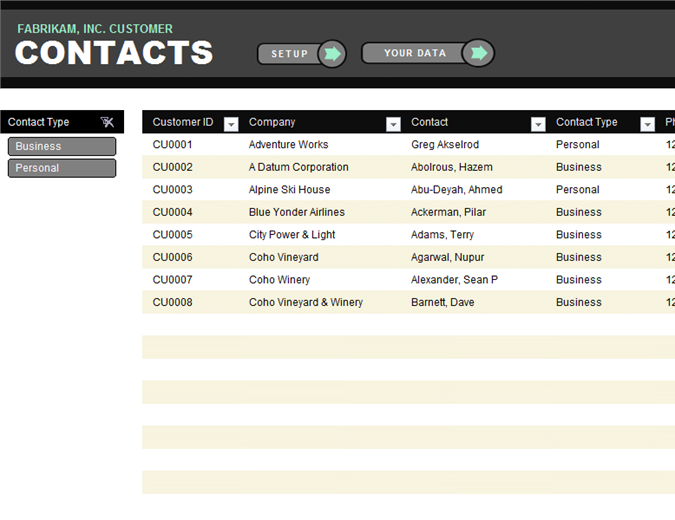Viewport: 675px width, 520px height.
Task: Click Contact Type cell for Alpine Ski House
Action: [x=577, y=190]
